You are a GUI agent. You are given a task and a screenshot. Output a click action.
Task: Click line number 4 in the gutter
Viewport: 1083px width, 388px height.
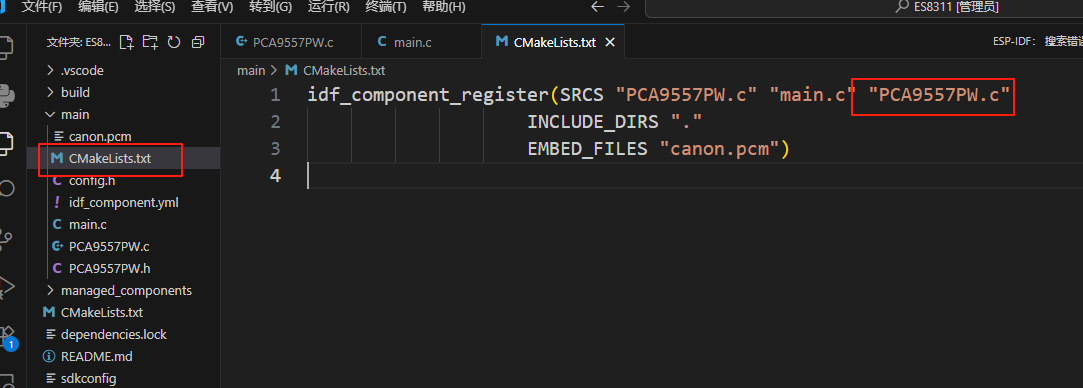(x=276, y=176)
